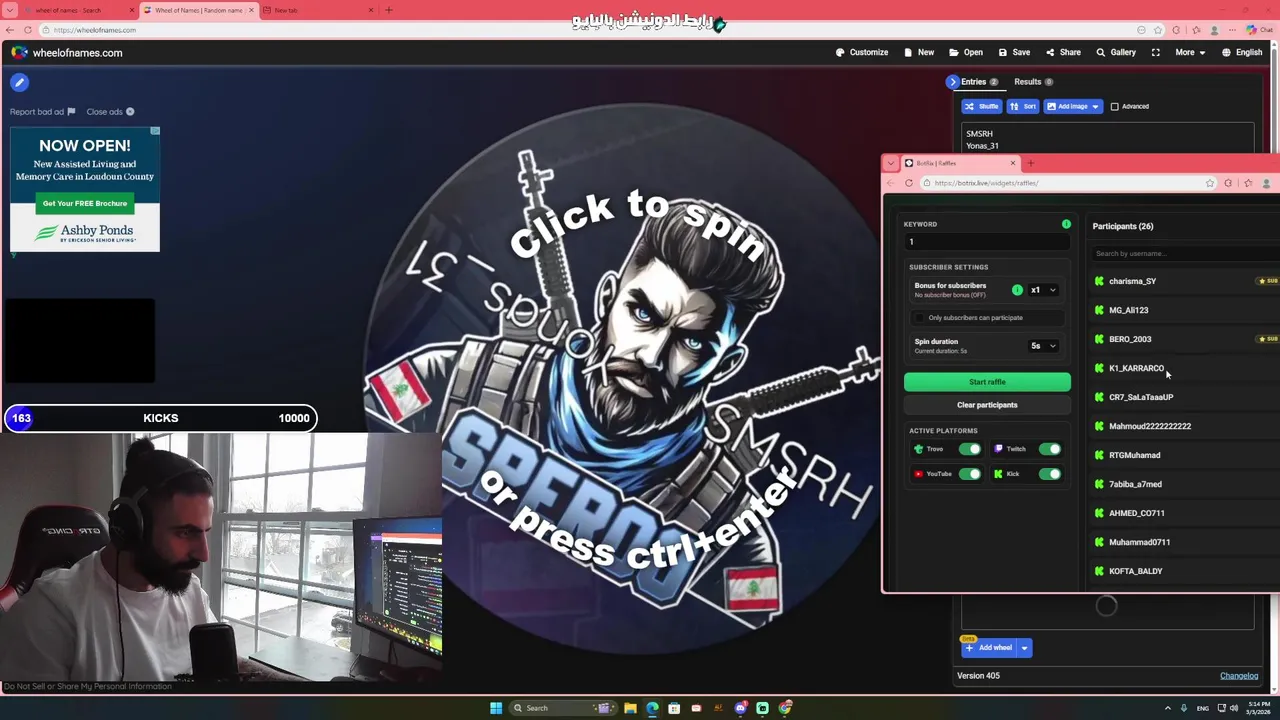Select participant 7abiba_a7med
This screenshot has height=720, width=1280.
(x=1135, y=484)
